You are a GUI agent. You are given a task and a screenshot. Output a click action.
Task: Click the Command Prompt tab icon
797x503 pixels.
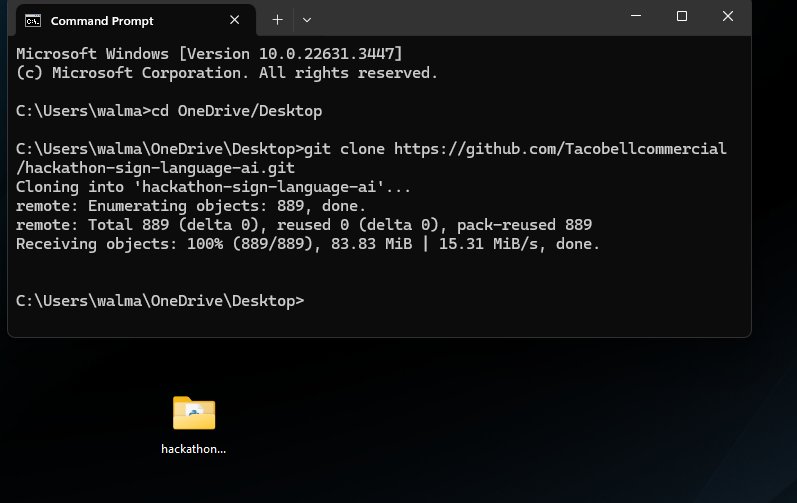point(33,21)
